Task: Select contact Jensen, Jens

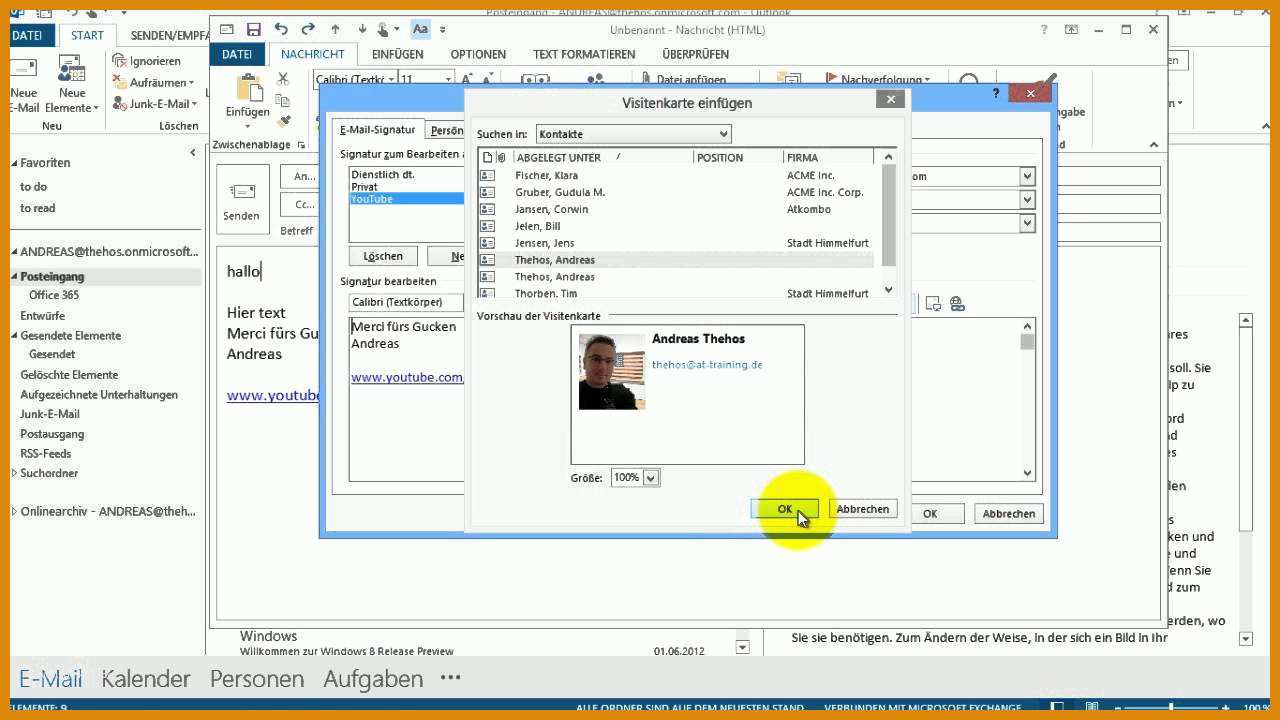Action: 545,243
